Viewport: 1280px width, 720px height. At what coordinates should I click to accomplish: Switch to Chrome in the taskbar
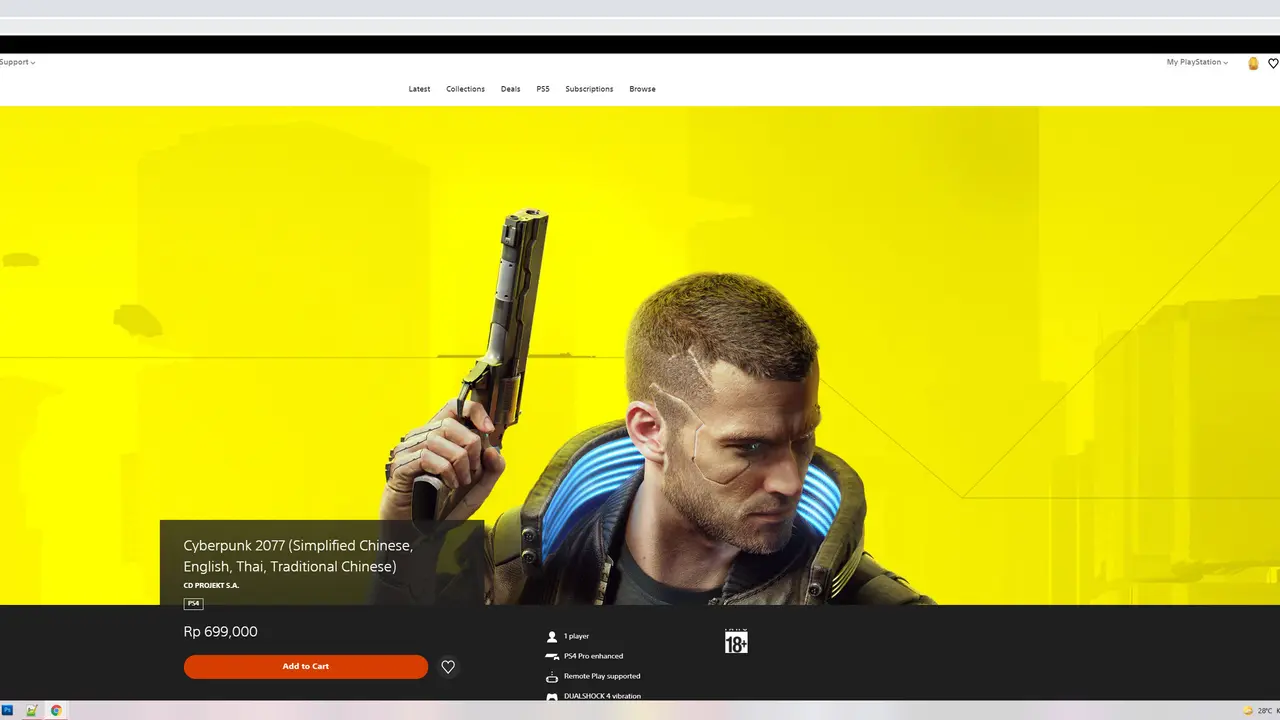[x=56, y=711]
